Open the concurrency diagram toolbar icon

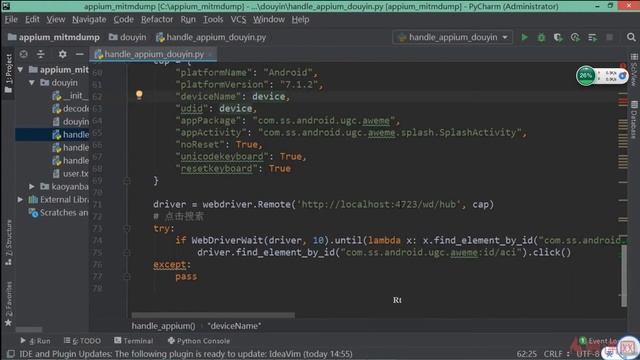point(592,37)
